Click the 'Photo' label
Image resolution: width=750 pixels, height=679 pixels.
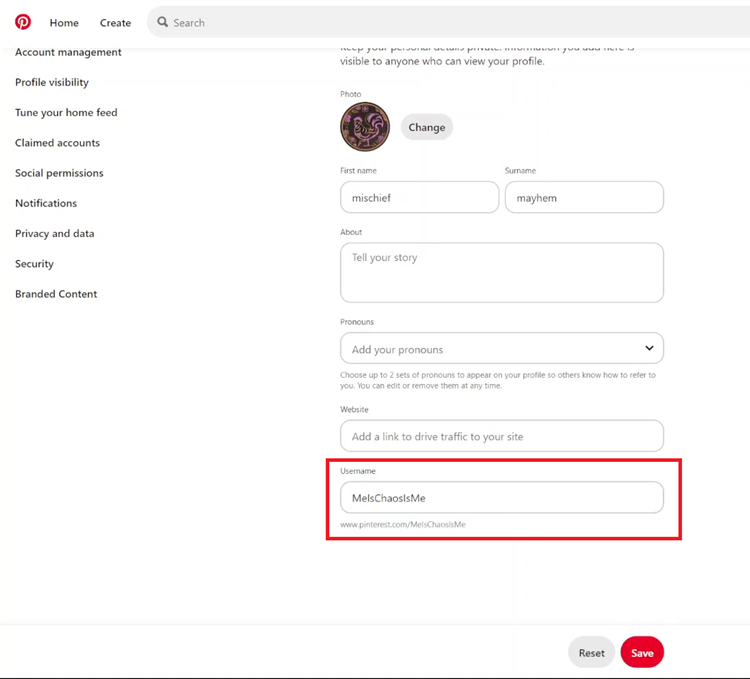351,94
